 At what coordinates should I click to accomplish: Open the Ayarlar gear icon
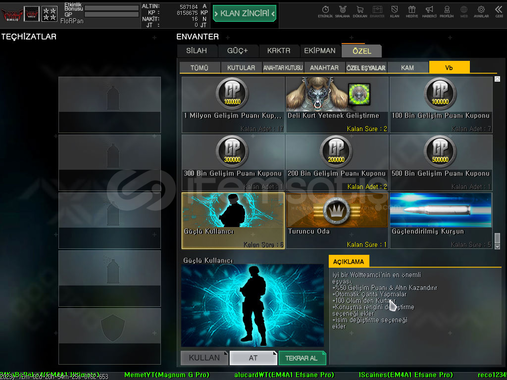pyautogui.click(x=481, y=11)
